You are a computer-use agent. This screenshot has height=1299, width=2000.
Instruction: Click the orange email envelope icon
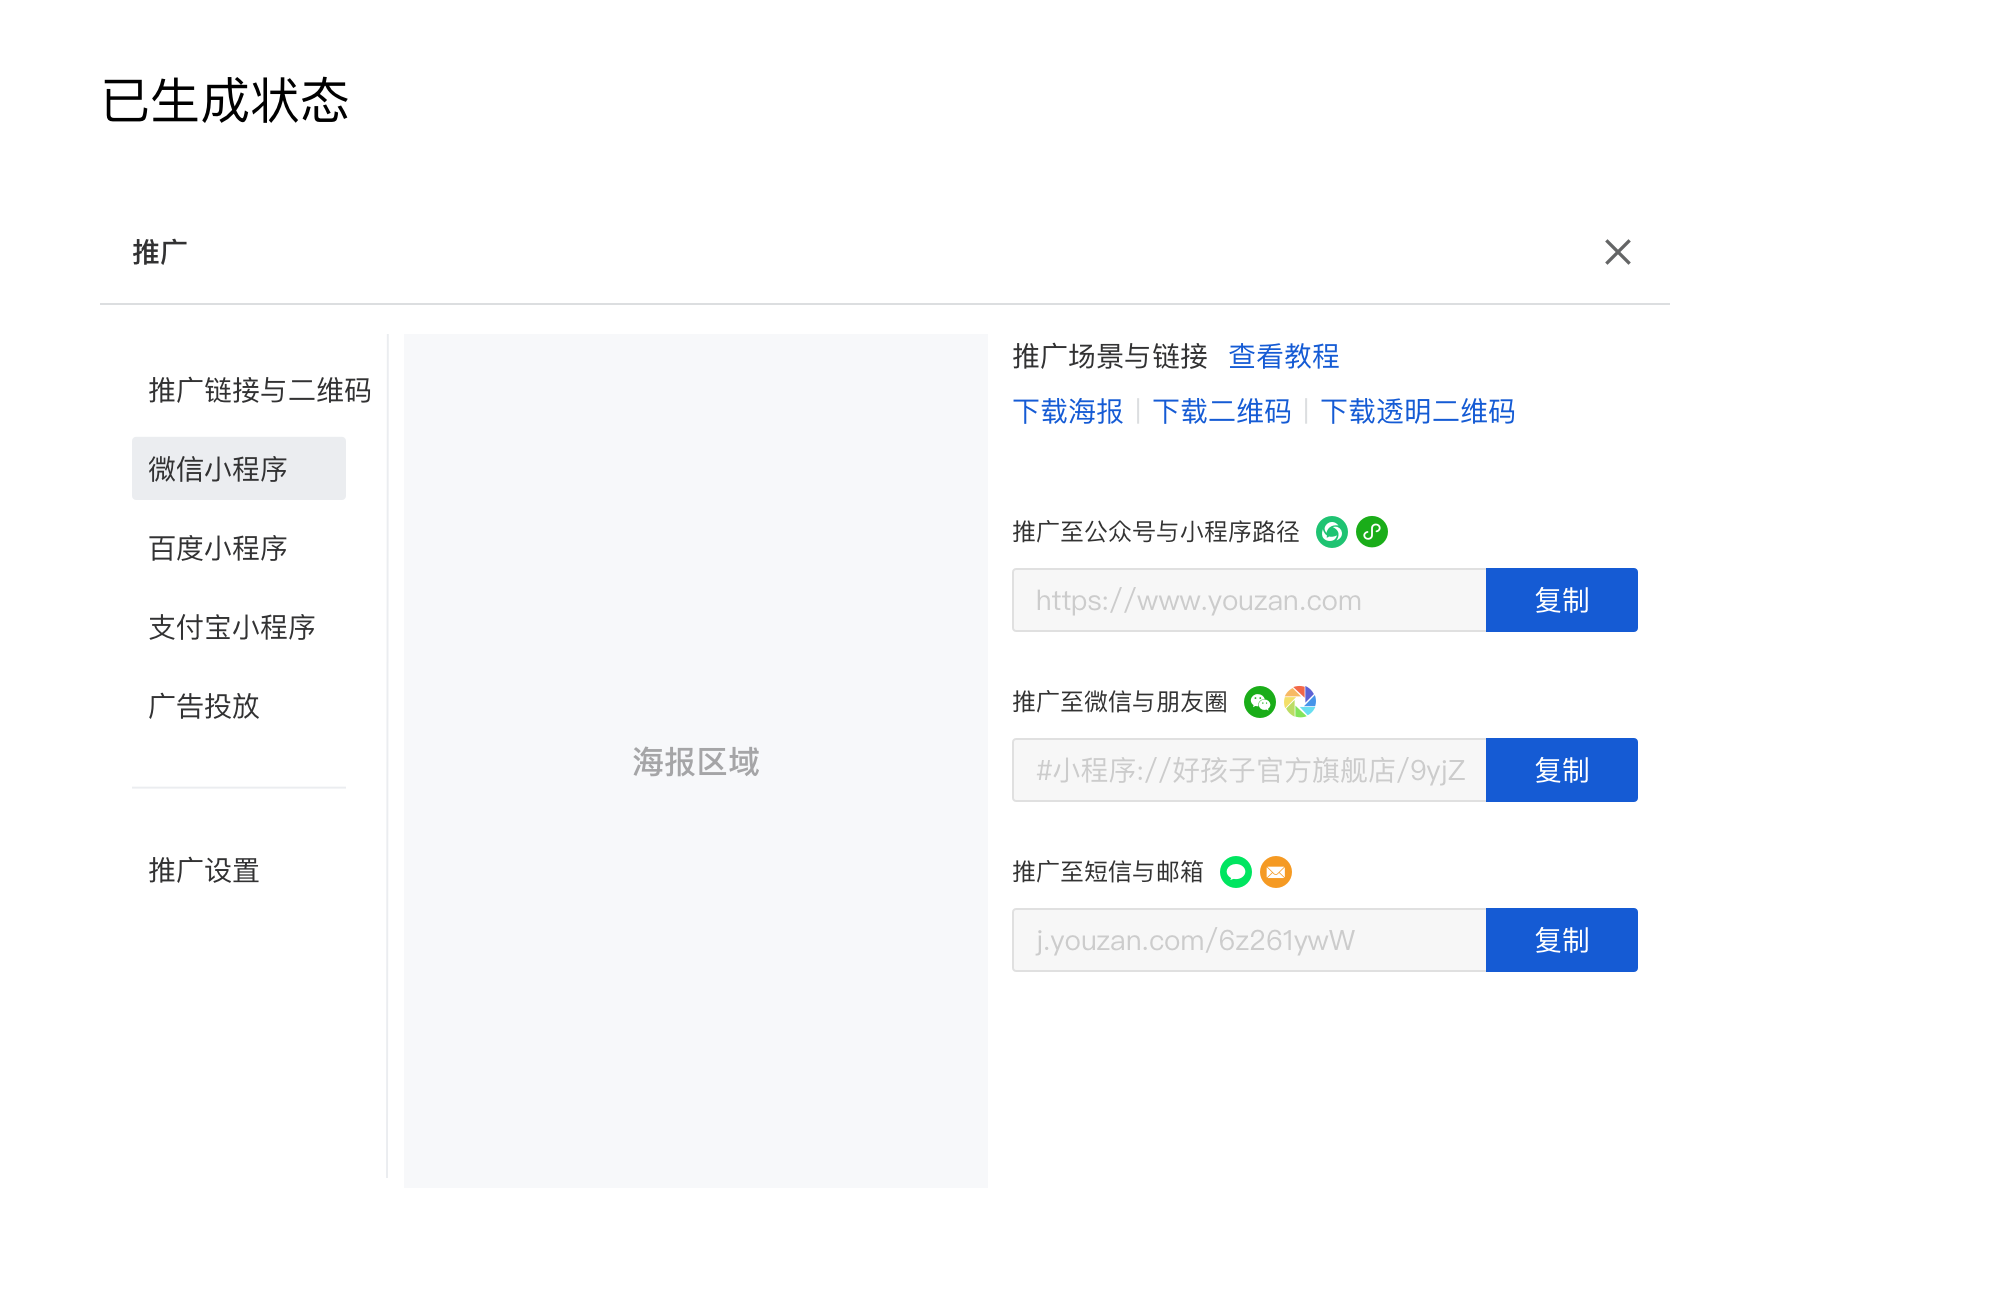coord(1276,872)
